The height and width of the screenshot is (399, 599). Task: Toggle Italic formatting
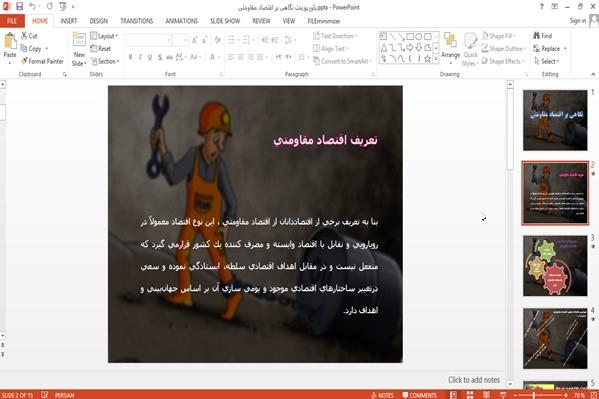click(x=140, y=57)
